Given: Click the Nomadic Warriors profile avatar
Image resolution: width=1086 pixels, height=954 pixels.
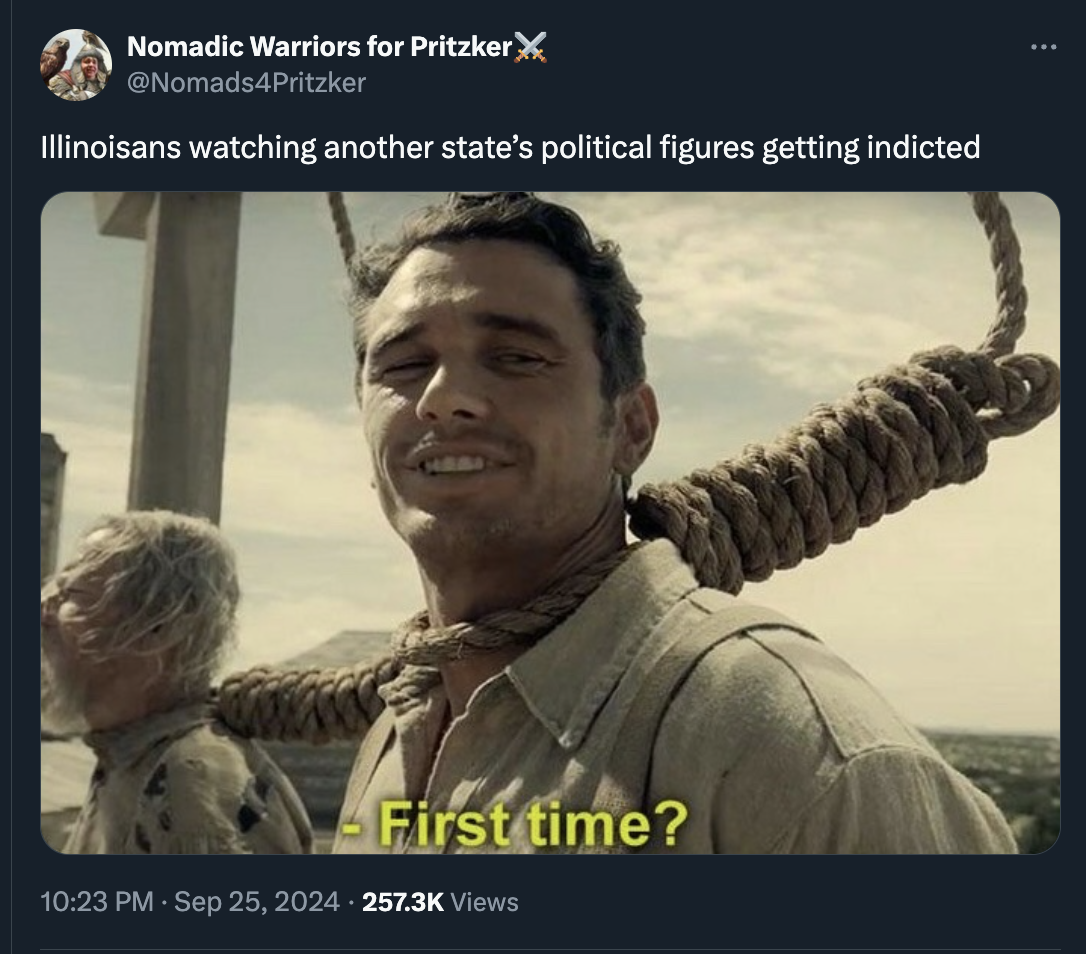Looking at the screenshot, I should (x=76, y=65).
